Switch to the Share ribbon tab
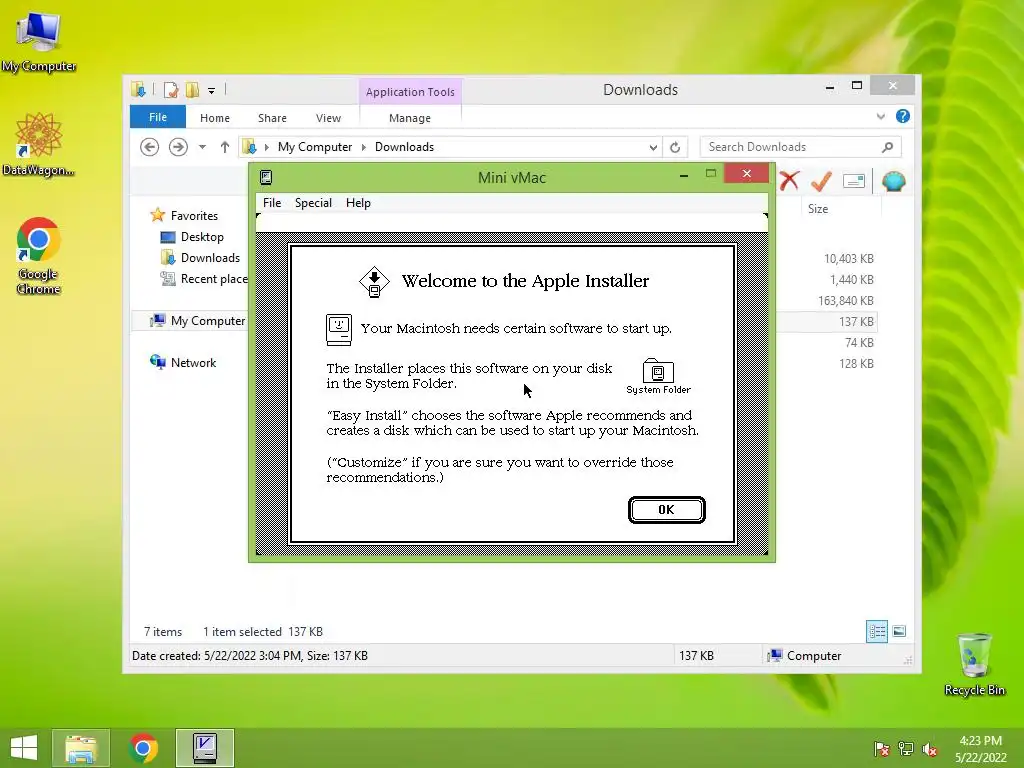The height and width of the screenshot is (768, 1024). (272, 118)
